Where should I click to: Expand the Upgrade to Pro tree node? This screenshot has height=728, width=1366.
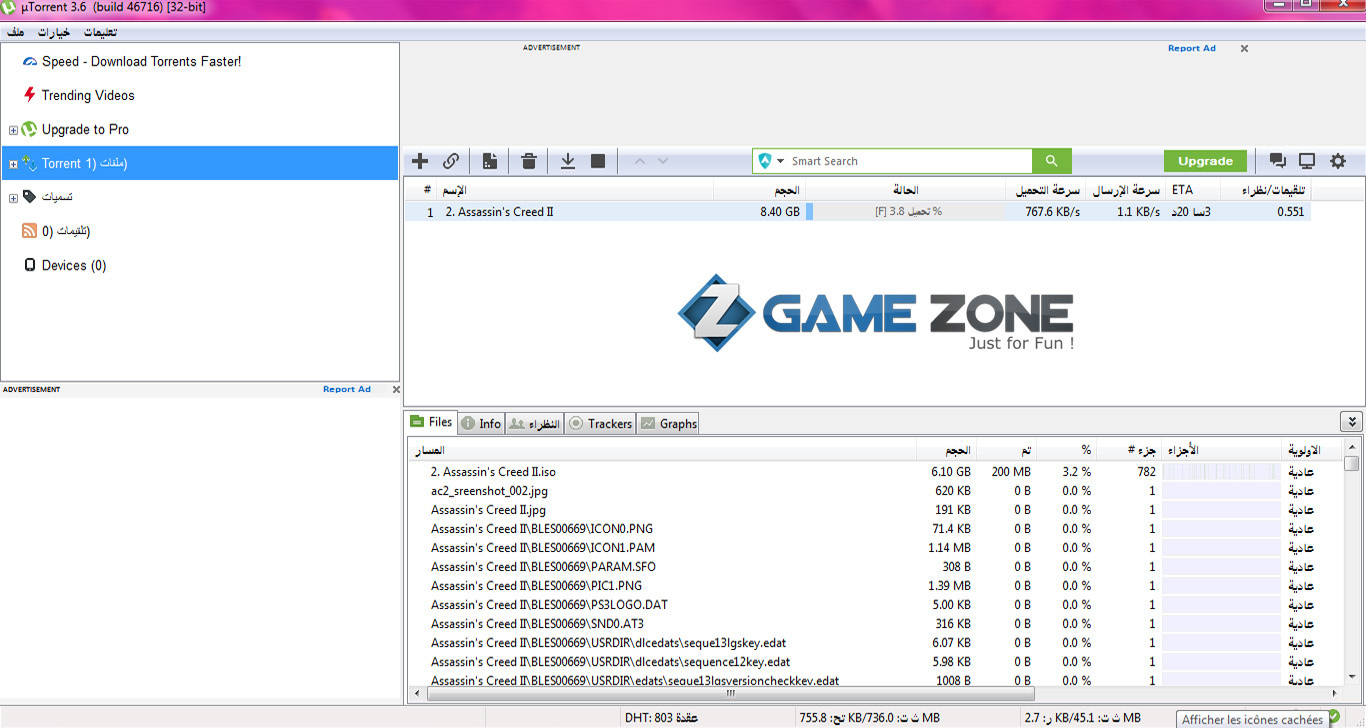(x=13, y=130)
